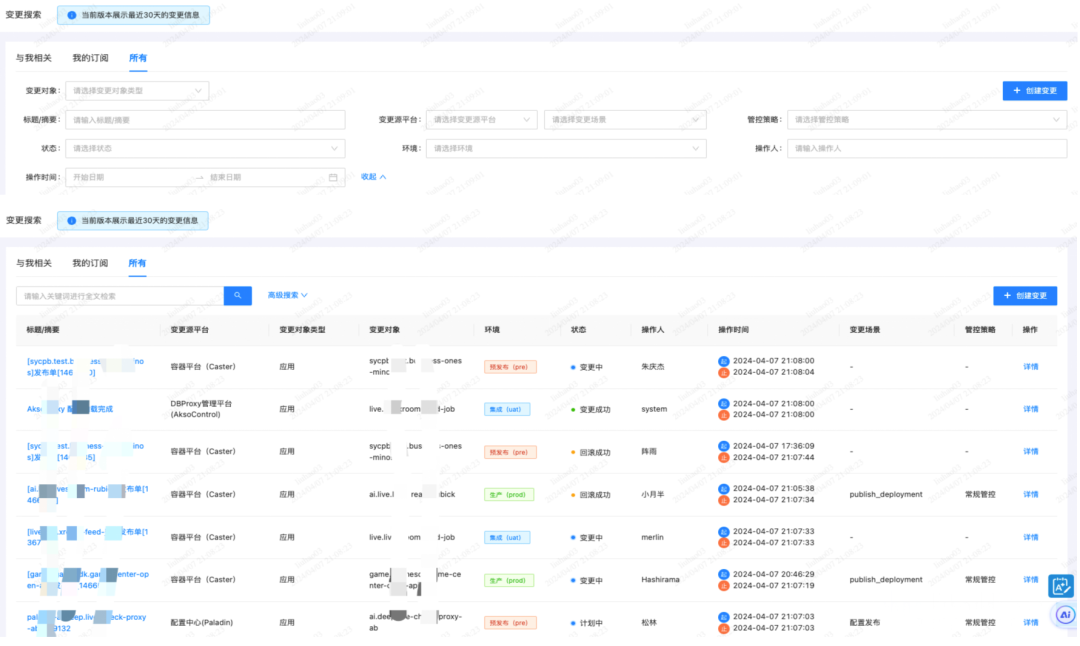
Task: Click 创建变更 button above the results table
Action: coord(1025,296)
